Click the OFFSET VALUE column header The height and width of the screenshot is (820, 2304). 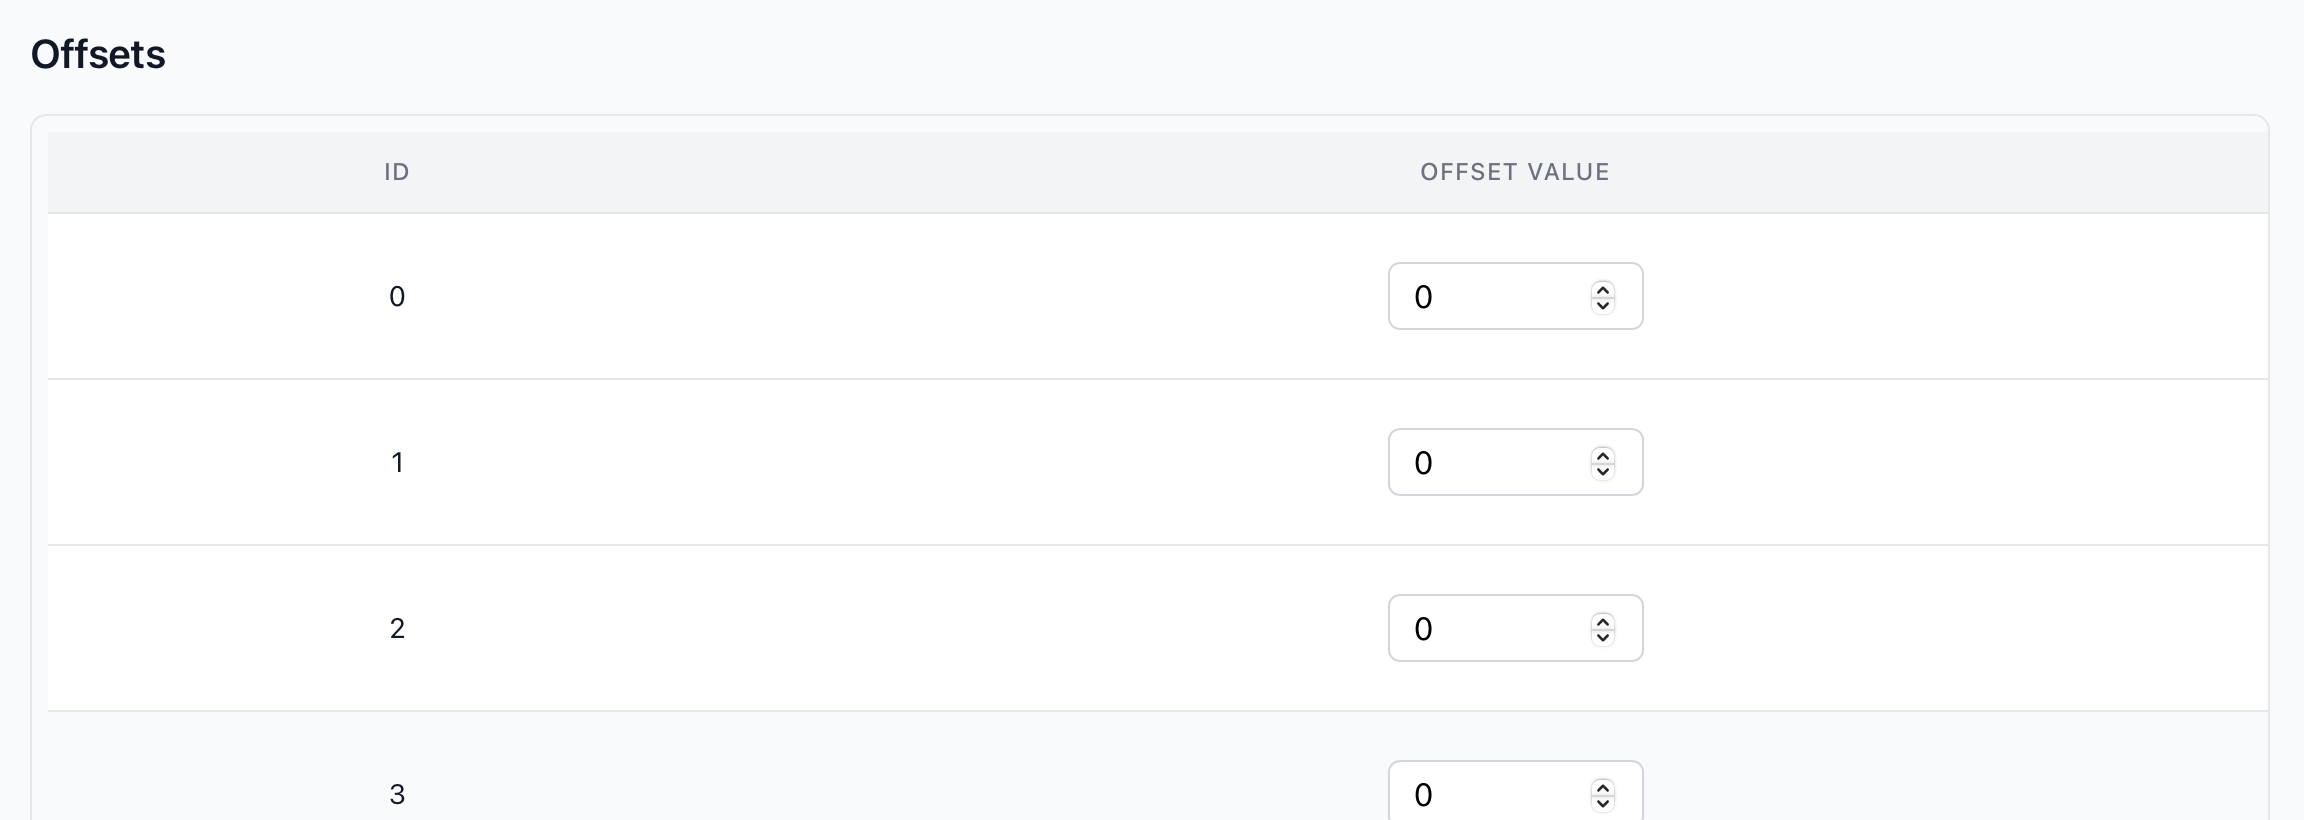1515,172
